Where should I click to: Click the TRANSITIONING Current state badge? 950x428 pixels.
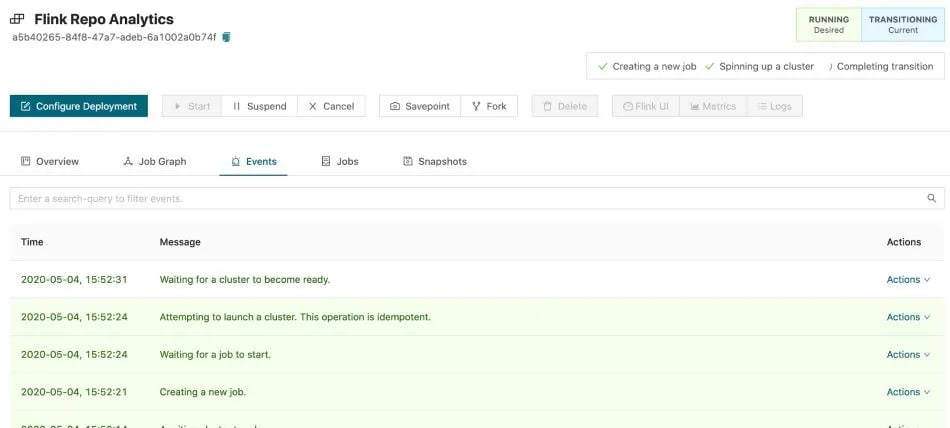click(x=903, y=24)
